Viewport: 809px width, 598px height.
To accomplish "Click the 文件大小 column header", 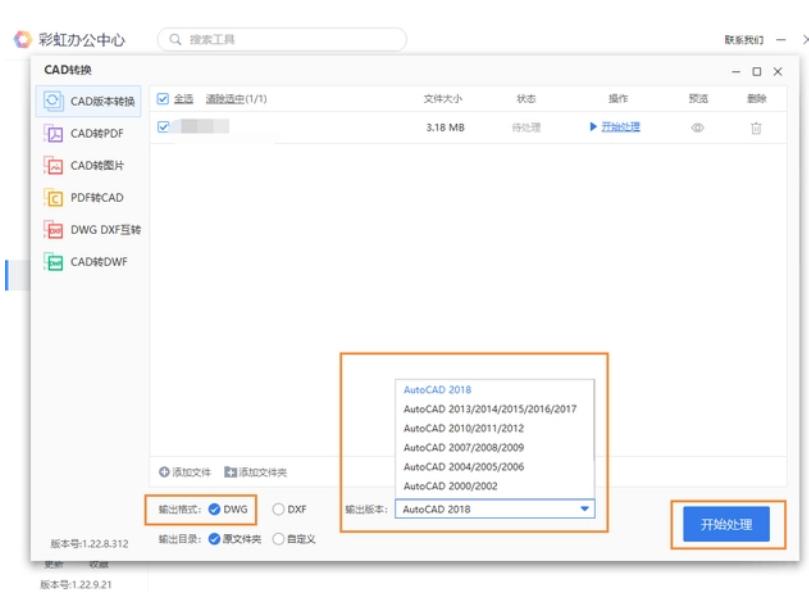I will 443,99.
